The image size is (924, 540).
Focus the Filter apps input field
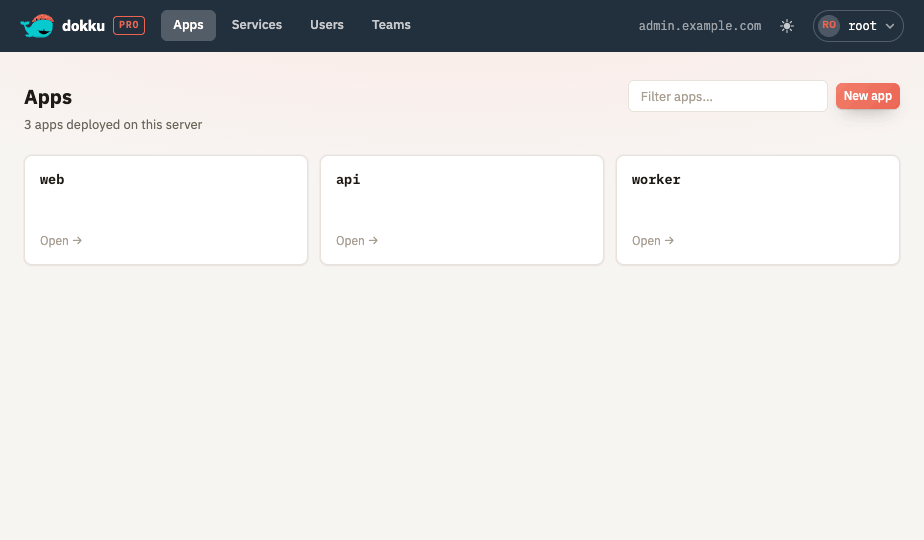coord(728,96)
